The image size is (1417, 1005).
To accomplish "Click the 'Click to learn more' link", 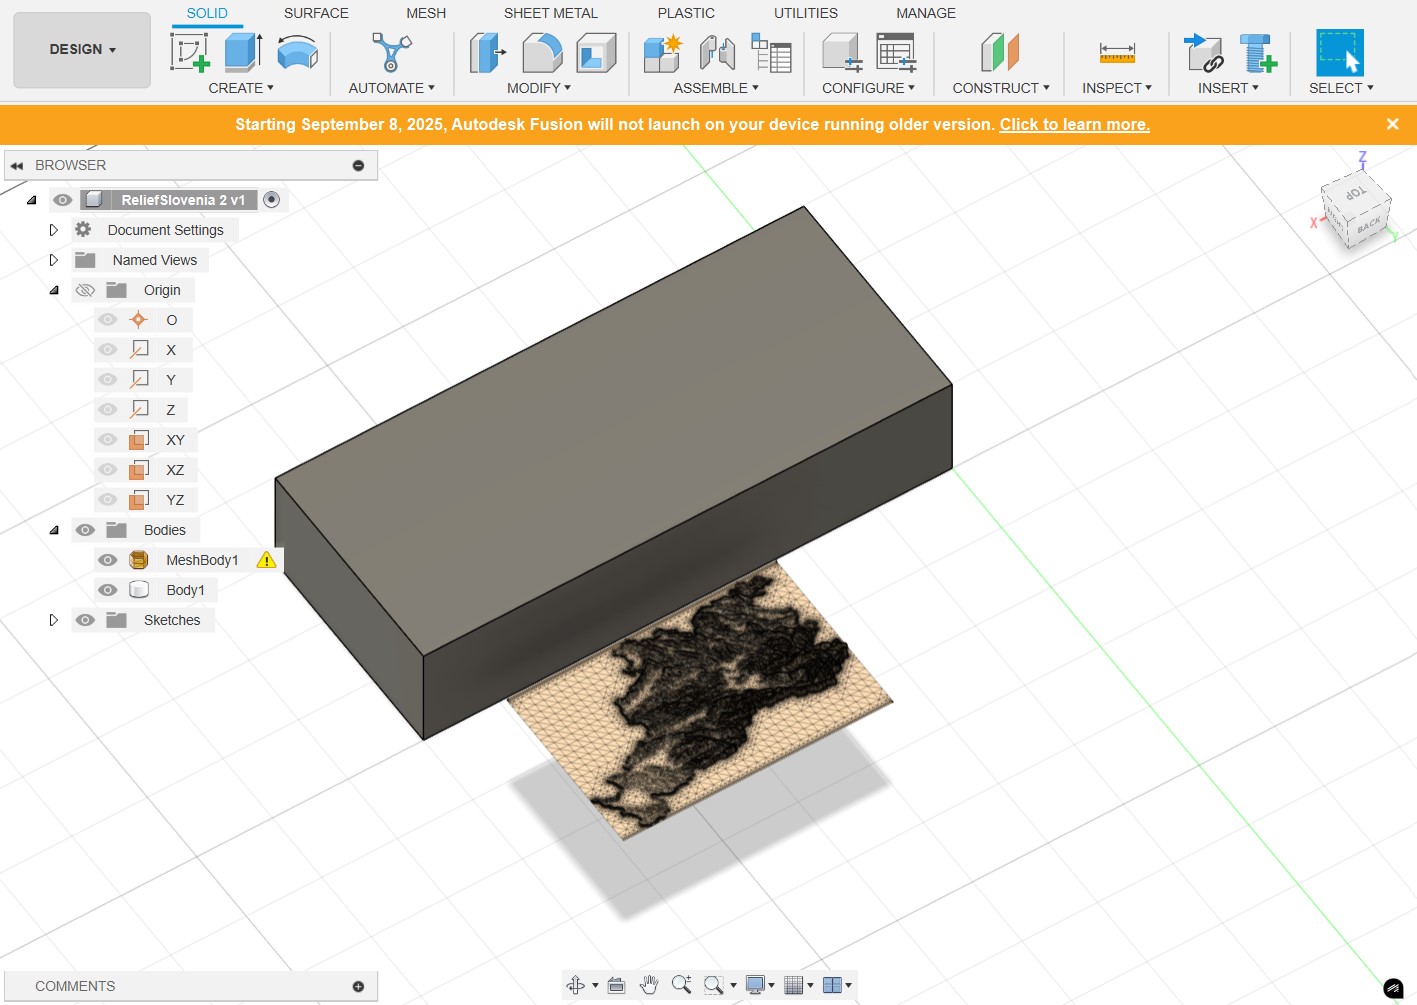I will pyautogui.click(x=1075, y=124).
